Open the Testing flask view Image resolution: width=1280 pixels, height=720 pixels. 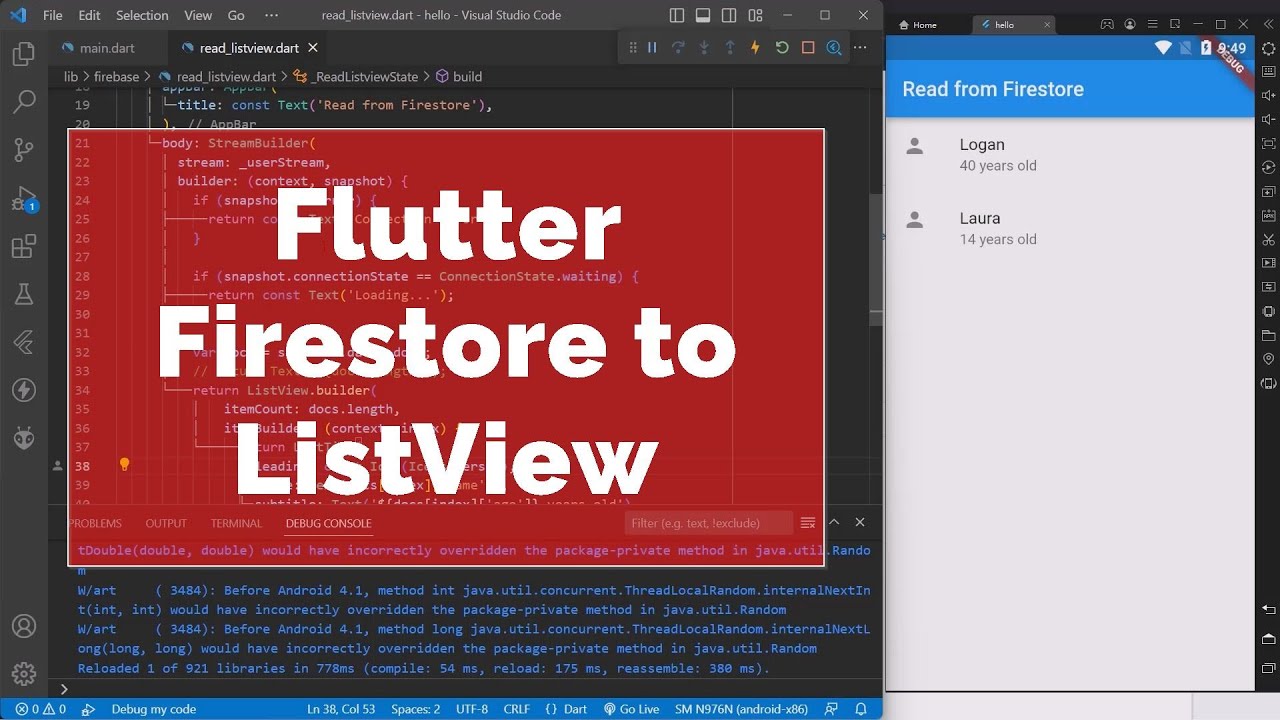(x=24, y=294)
